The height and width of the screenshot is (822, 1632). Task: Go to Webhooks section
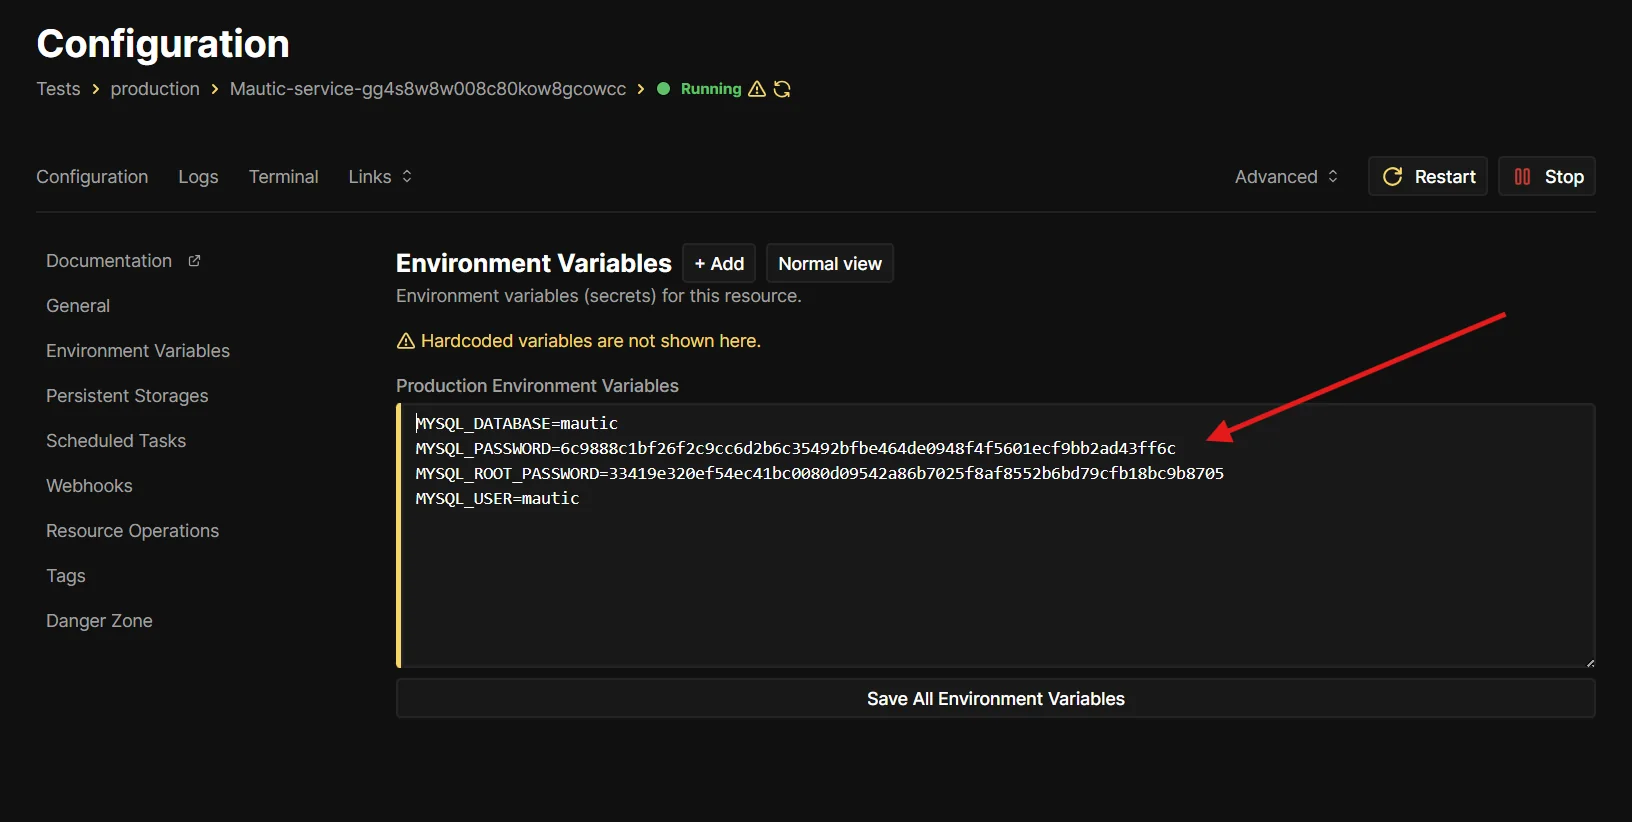coord(89,486)
